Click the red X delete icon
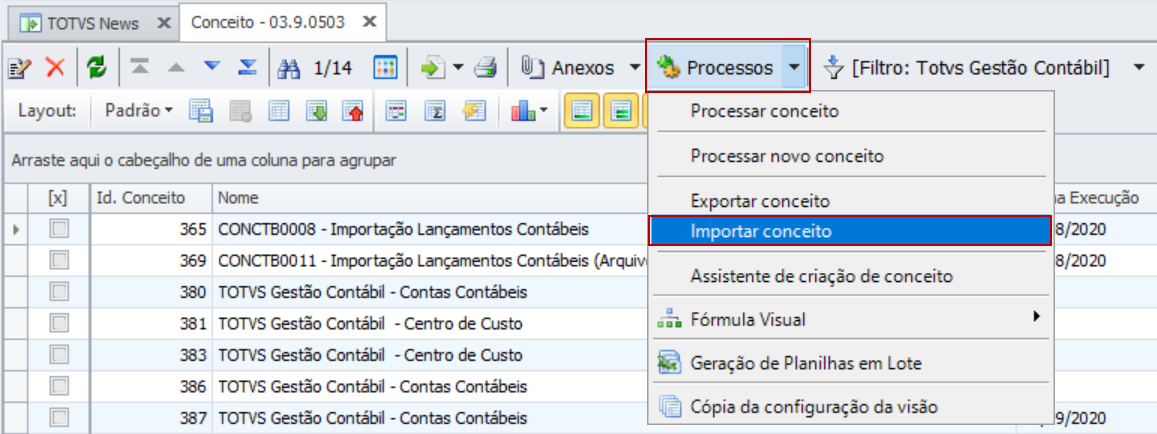 pos(55,68)
